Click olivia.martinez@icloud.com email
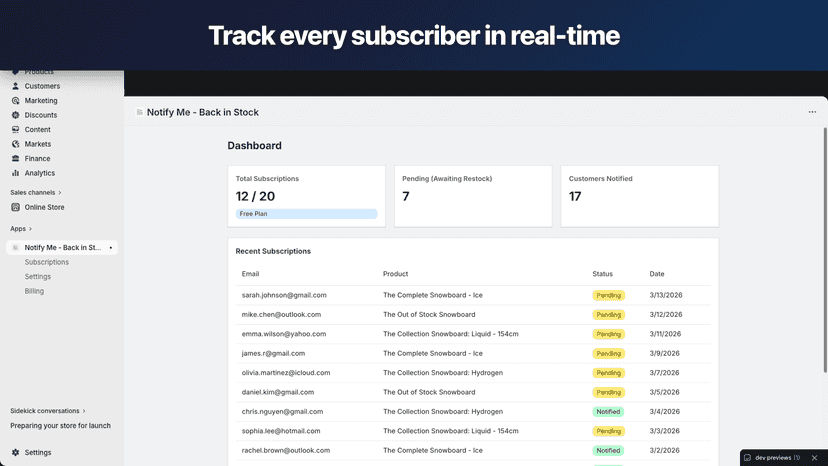Viewport: 828px width, 466px height. click(286, 373)
